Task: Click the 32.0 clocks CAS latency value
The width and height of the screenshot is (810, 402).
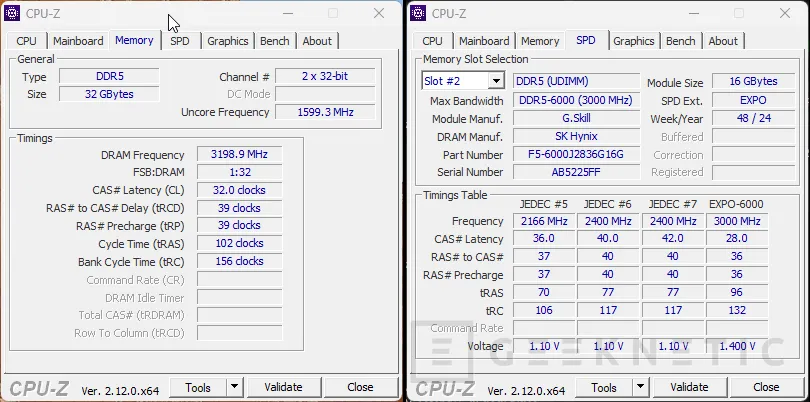Action: (x=240, y=190)
